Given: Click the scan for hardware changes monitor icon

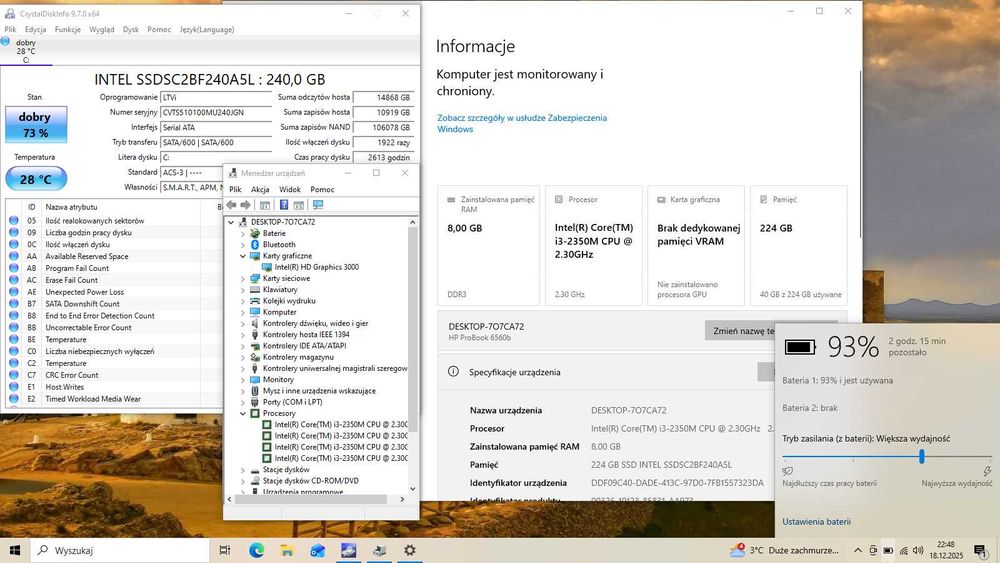Looking at the screenshot, I should (x=318, y=205).
